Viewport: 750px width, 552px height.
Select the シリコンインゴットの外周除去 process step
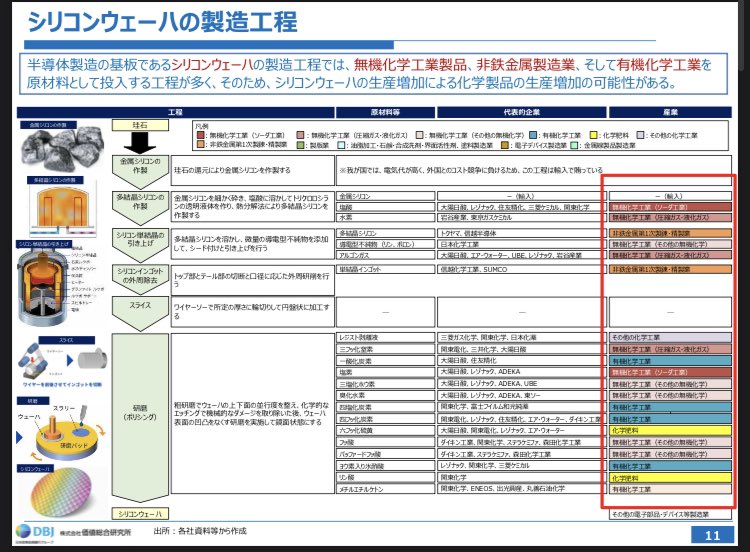click(x=140, y=279)
